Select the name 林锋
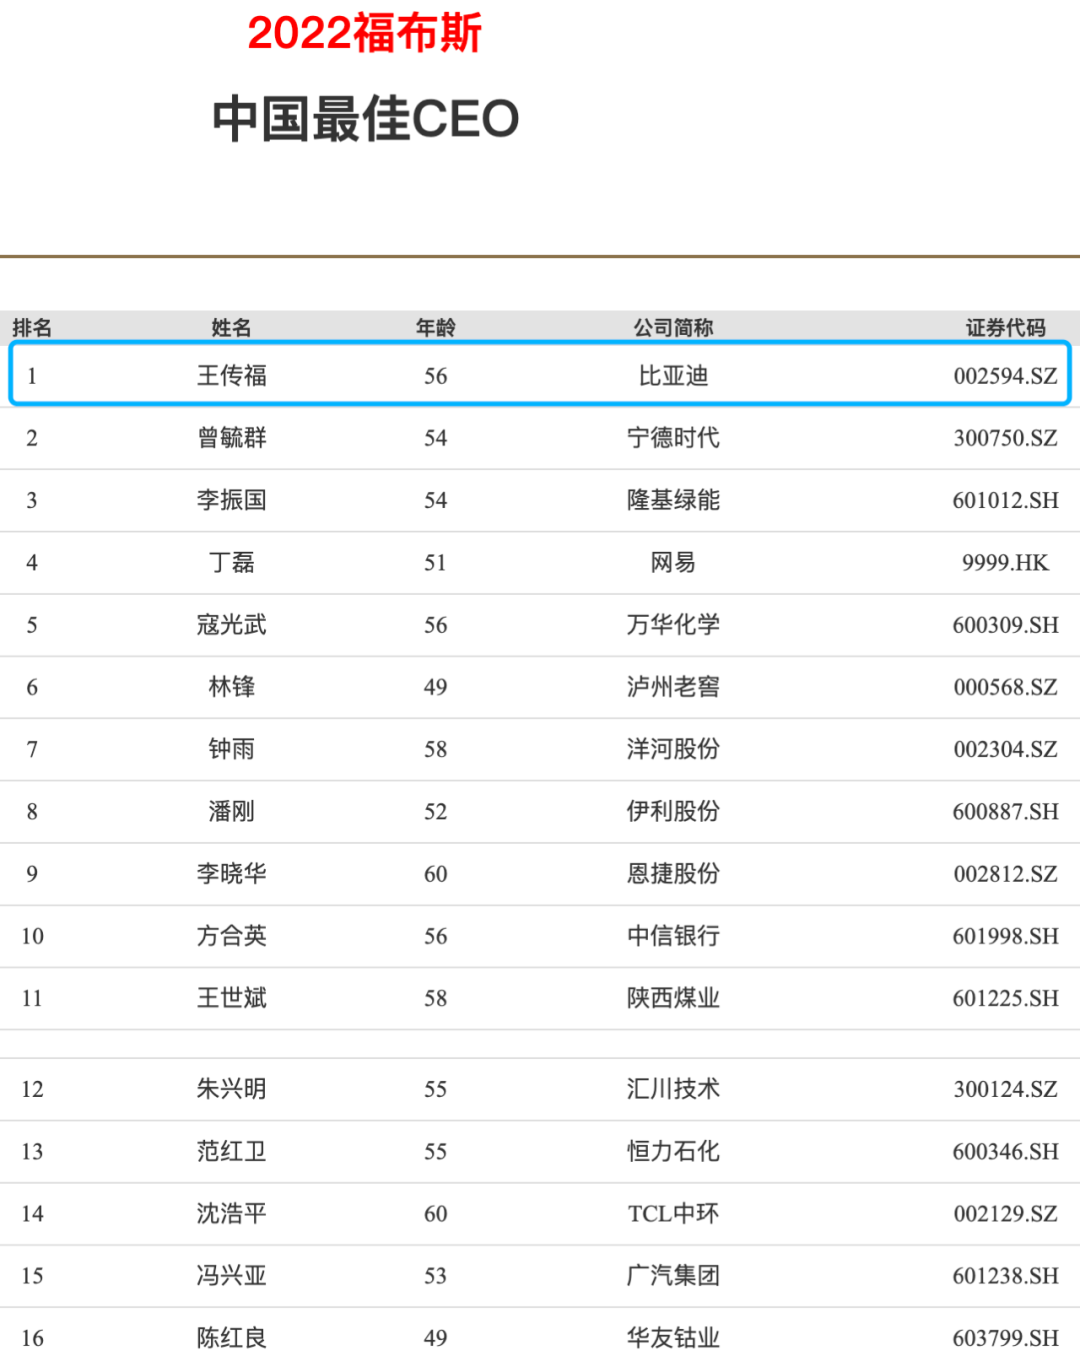This screenshot has width=1080, height=1367. (231, 686)
